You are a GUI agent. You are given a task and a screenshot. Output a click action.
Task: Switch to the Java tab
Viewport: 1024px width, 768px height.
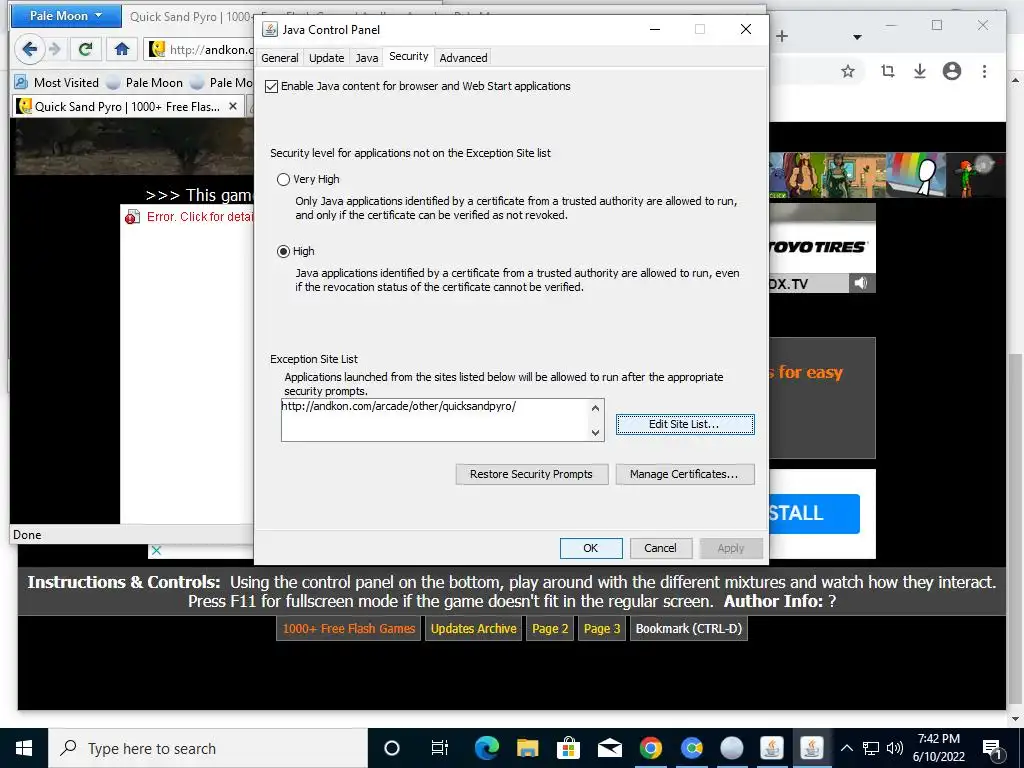pyautogui.click(x=366, y=57)
